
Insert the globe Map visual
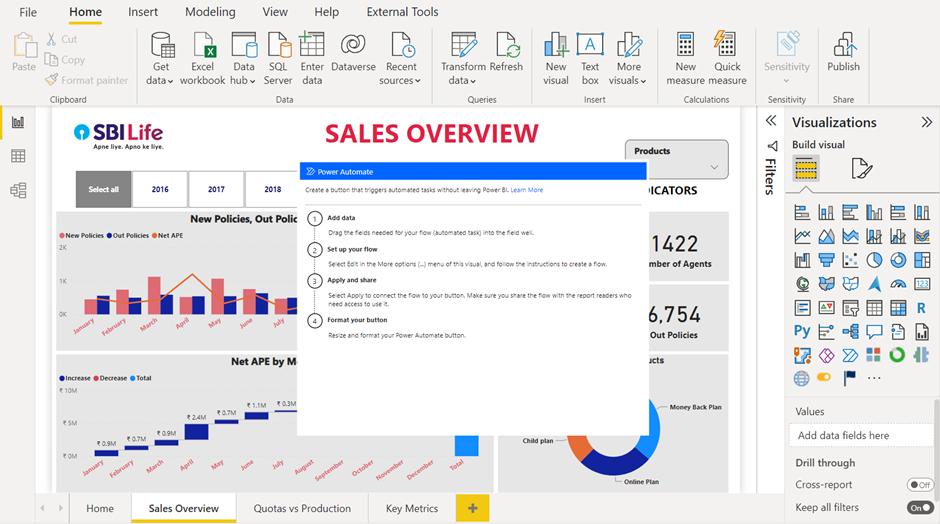pyautogui.click(x=802, y=284)
